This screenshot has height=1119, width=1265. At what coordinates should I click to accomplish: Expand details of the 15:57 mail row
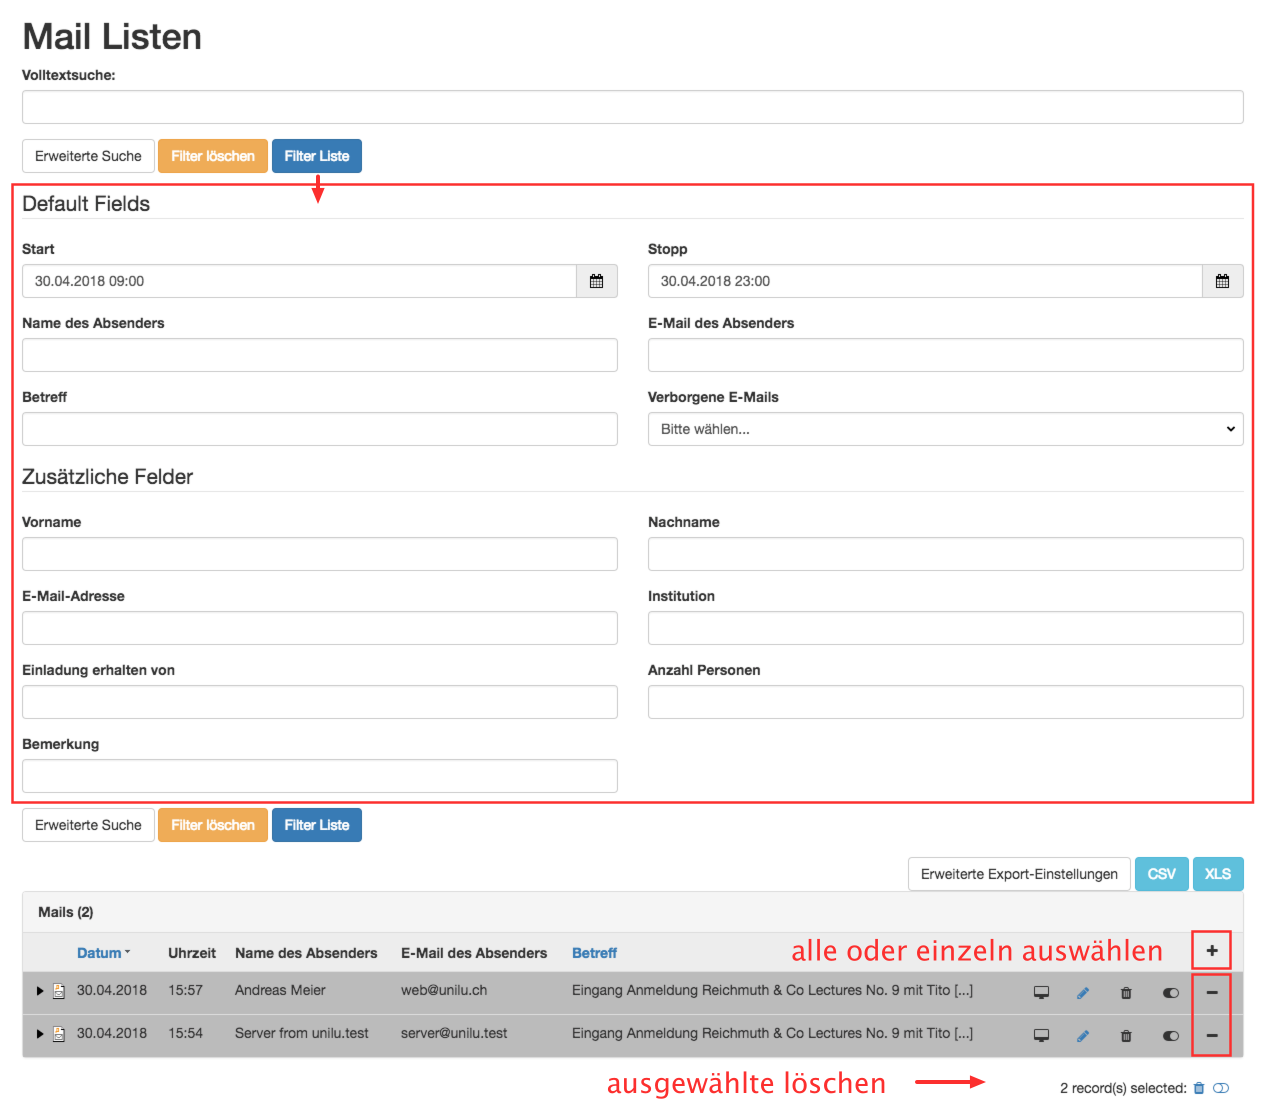tap(40, 991)
